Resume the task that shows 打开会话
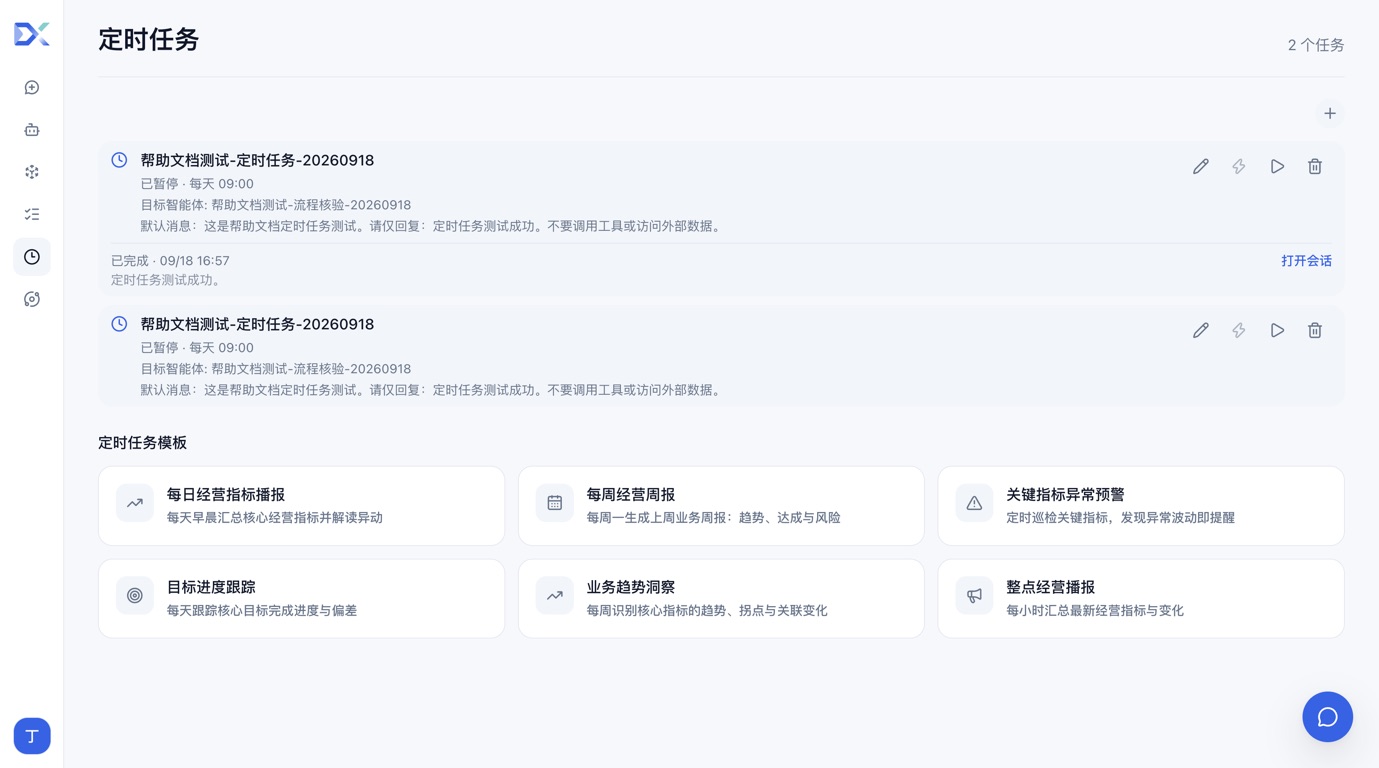1379x768 pixels. pyautogui.click(x=1277, y=167)
